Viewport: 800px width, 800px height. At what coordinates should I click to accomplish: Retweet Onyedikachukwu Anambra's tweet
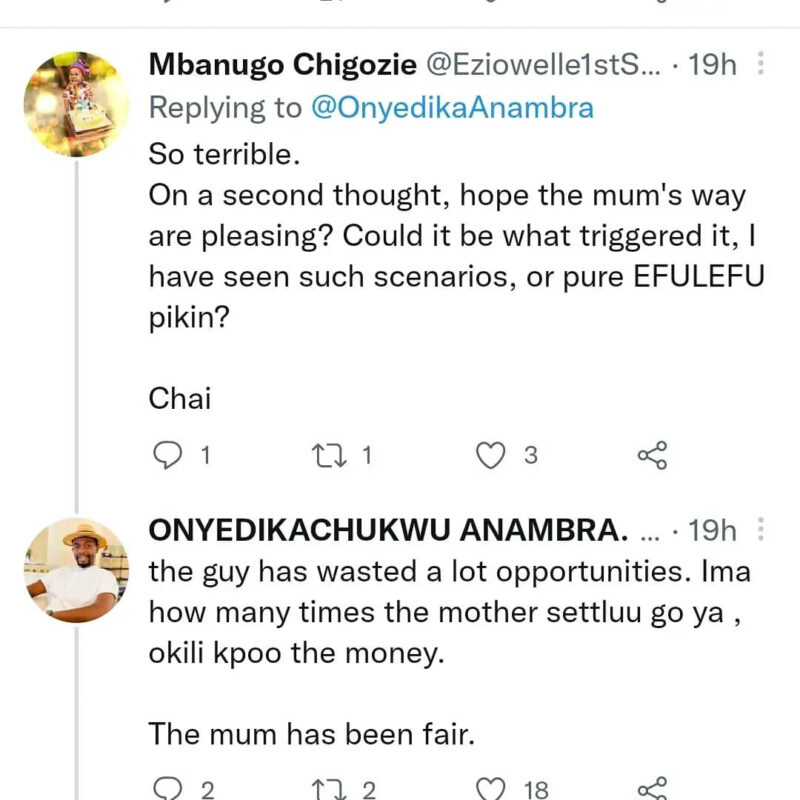click(x=328, y=790)
